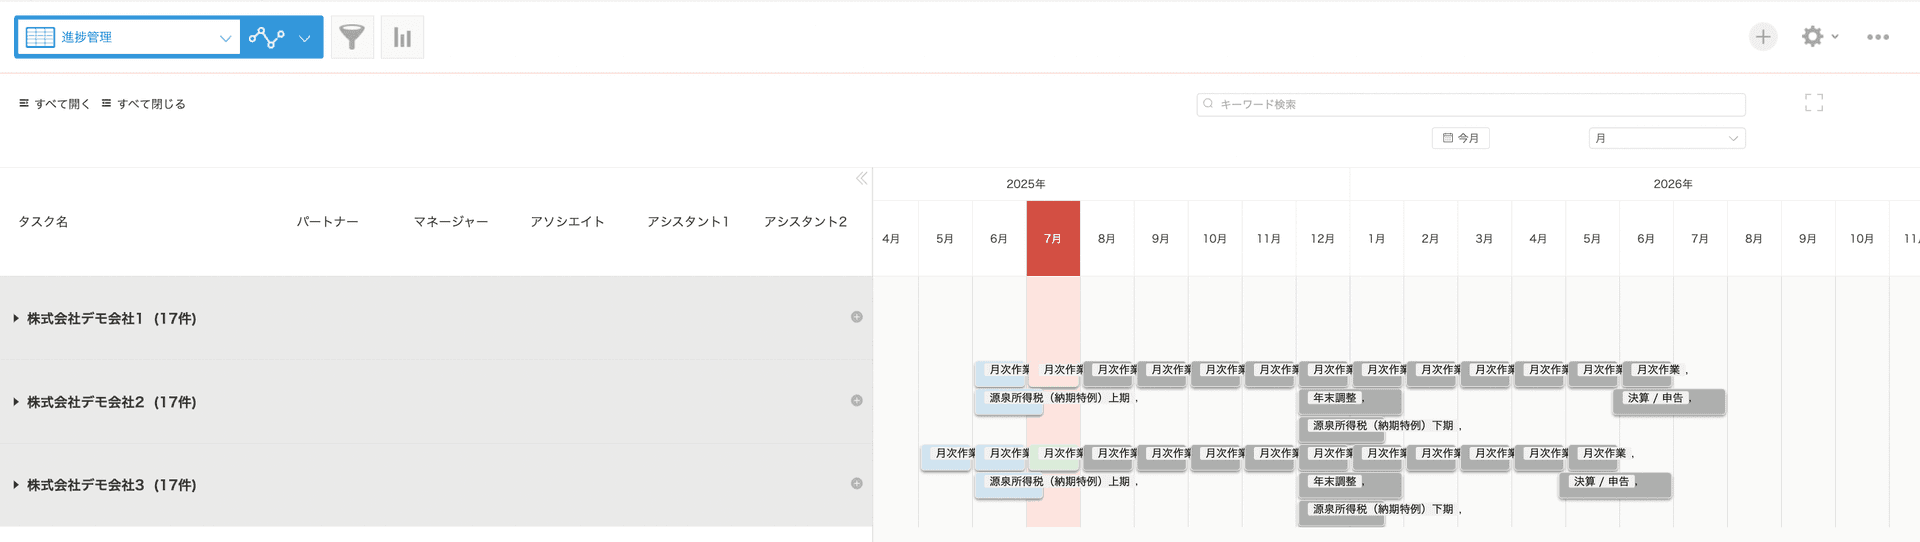This screenshot has height=542, width=1920.
Task: Jump to the current month with 今月
Action: click(x=1461, y=138)
